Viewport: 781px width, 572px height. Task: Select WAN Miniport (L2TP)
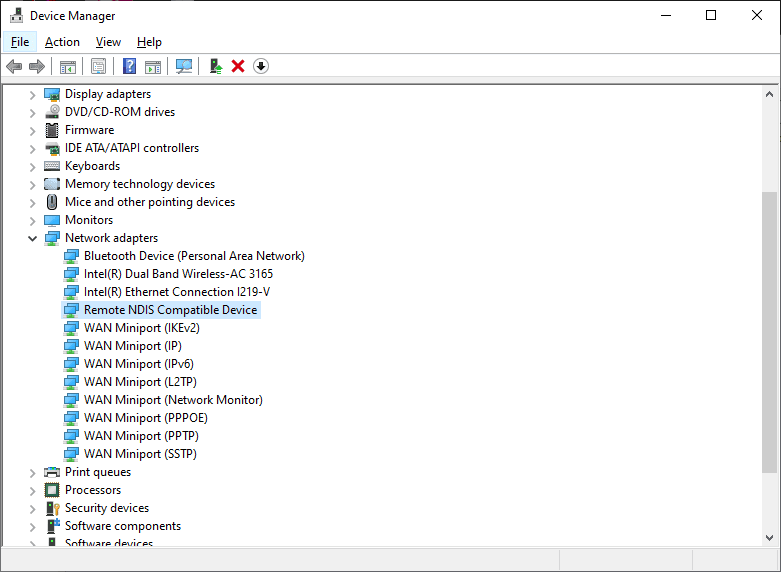pos(140,382)
